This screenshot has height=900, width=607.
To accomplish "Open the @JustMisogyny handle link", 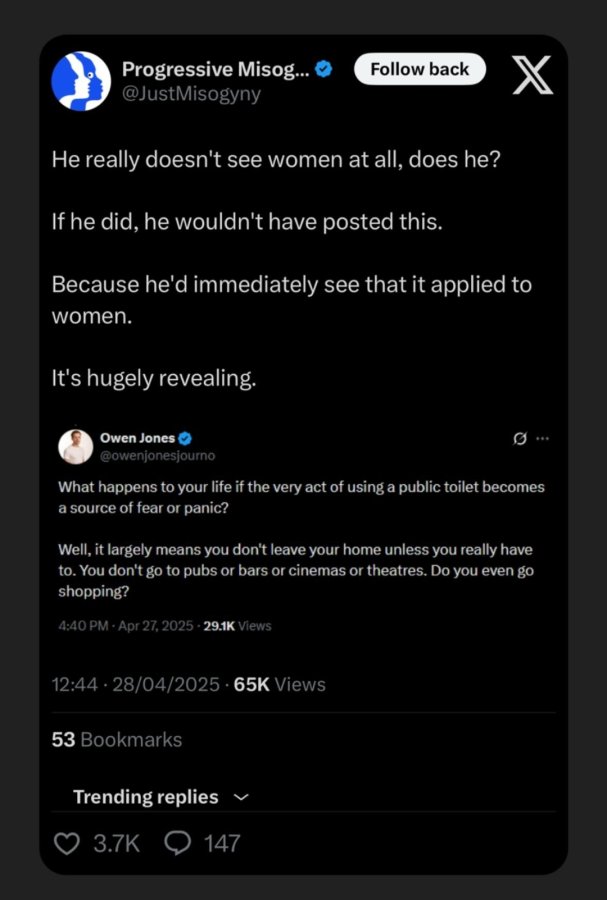I will [x=192, y=94].
